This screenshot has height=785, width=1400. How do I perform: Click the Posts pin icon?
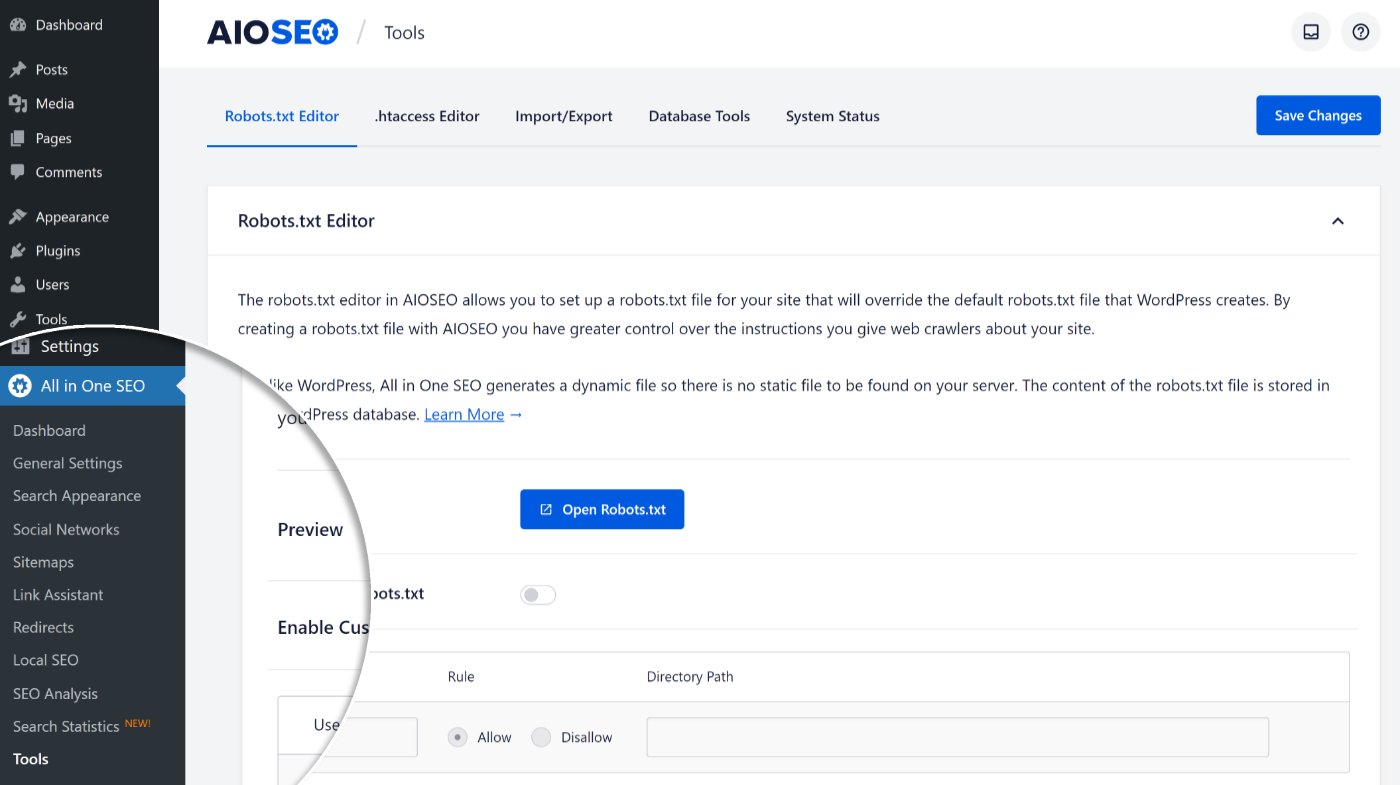pyautogui.click(x=18, y=69)
